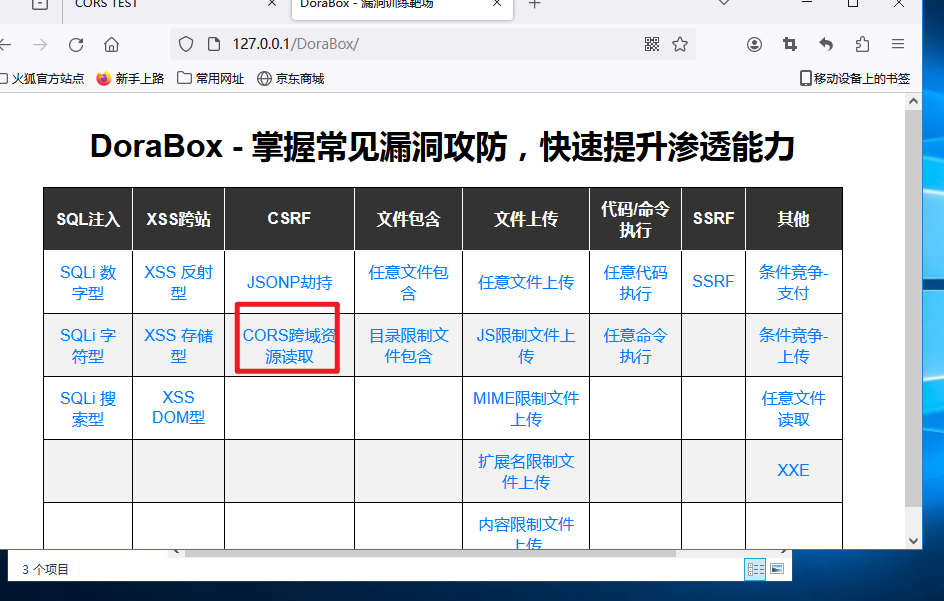Open the 任意文件上传 link

[526, 282]
